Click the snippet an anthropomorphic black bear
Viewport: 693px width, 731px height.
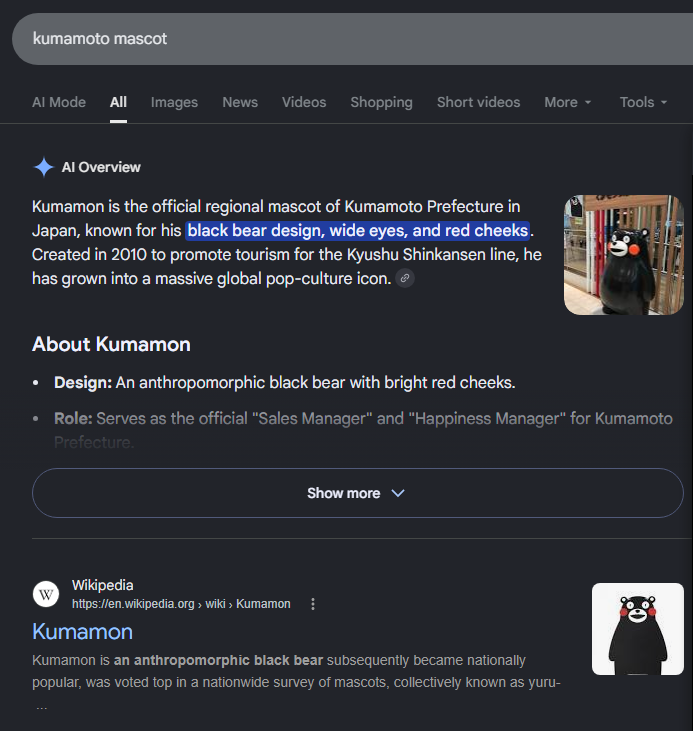[x=218, y=660]
